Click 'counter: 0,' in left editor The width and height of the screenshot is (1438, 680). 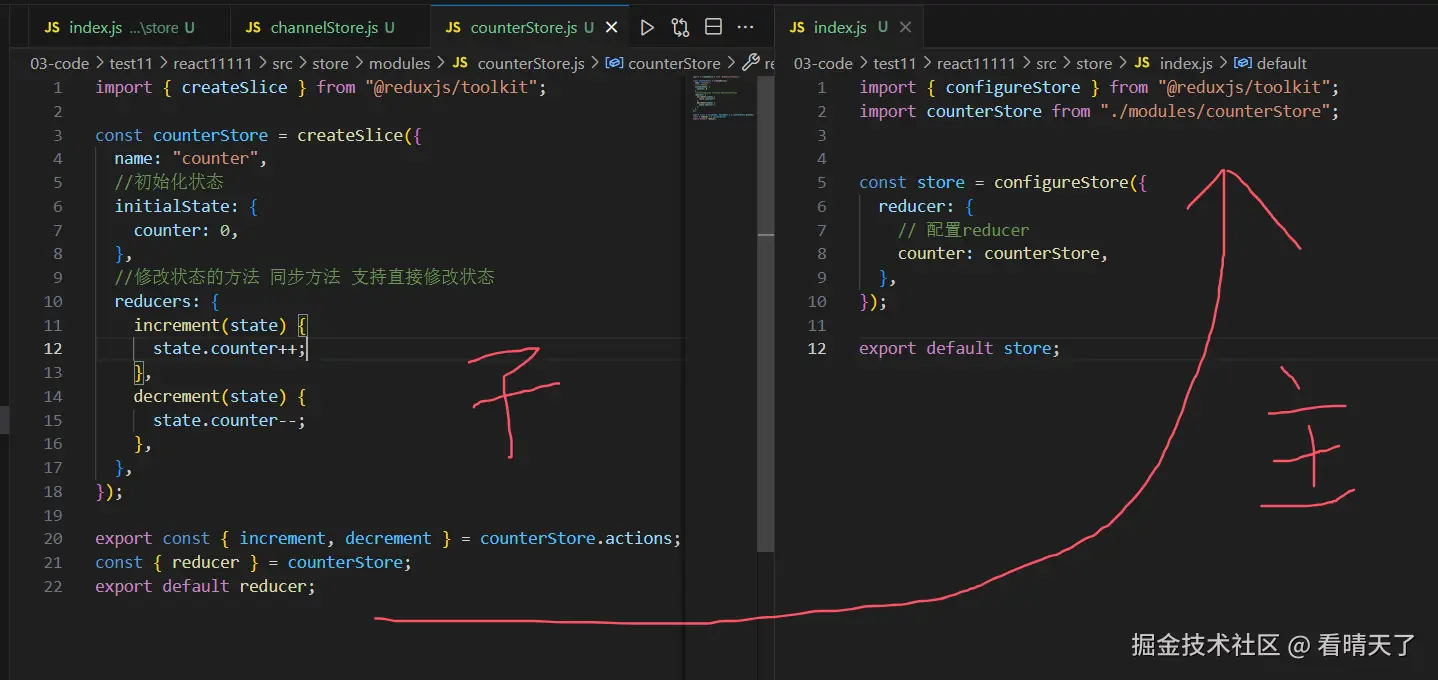click(x=187, y=230)
